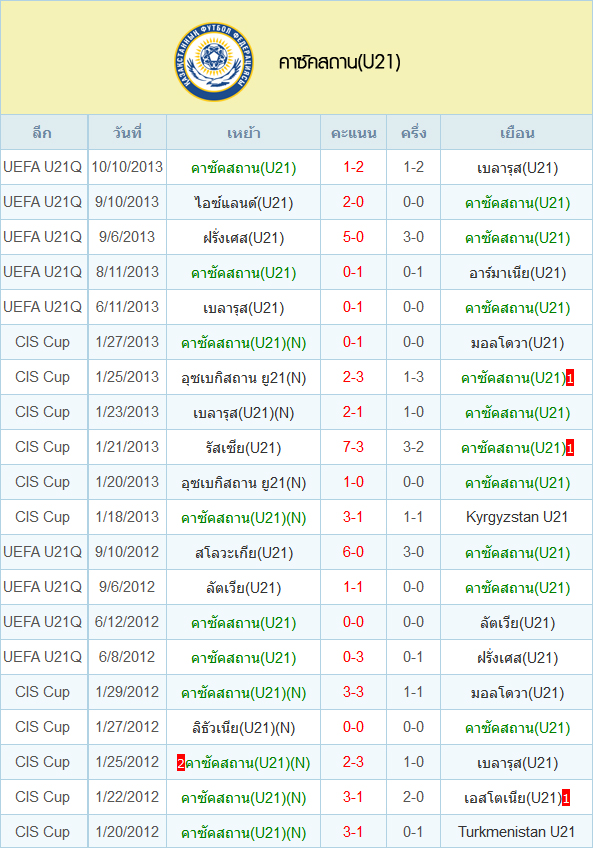
Task: Open the 3-1 score on 1/20/2012
Action: (x=353, y=832)
